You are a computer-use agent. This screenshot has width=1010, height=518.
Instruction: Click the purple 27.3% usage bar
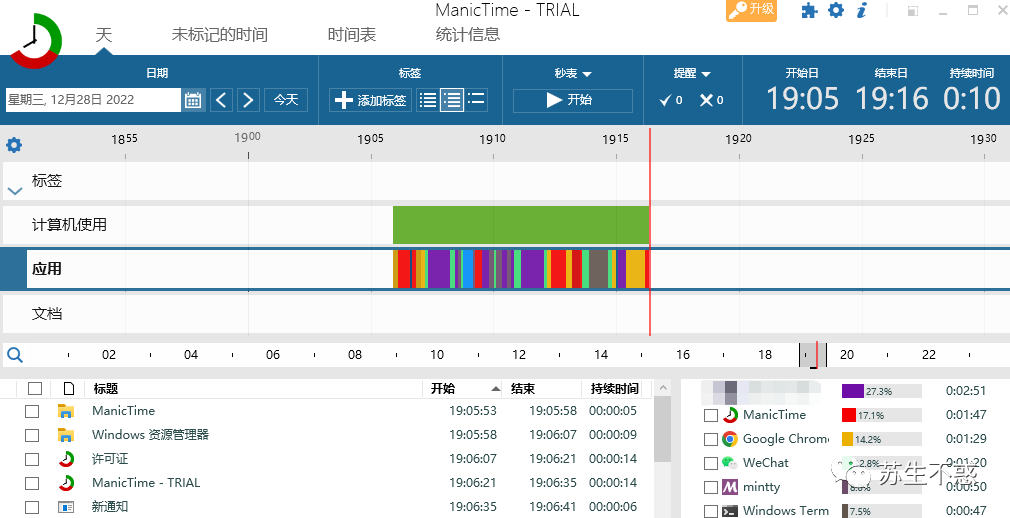(853, 391)
